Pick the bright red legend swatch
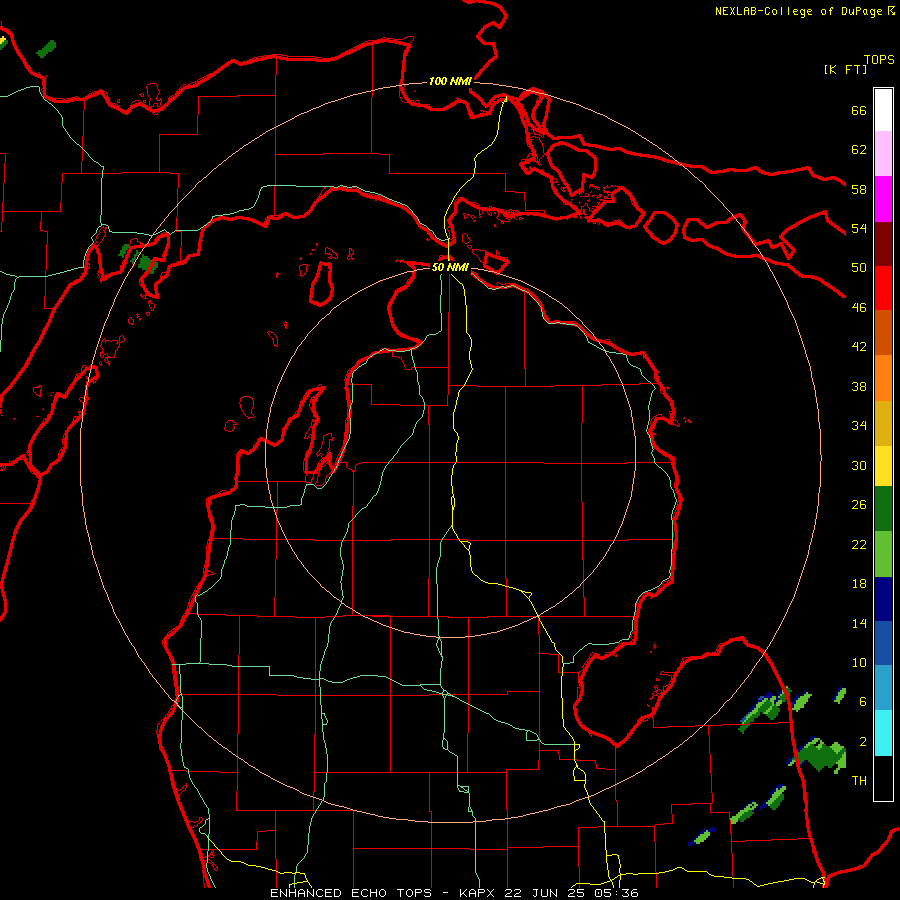 point(883,288)
